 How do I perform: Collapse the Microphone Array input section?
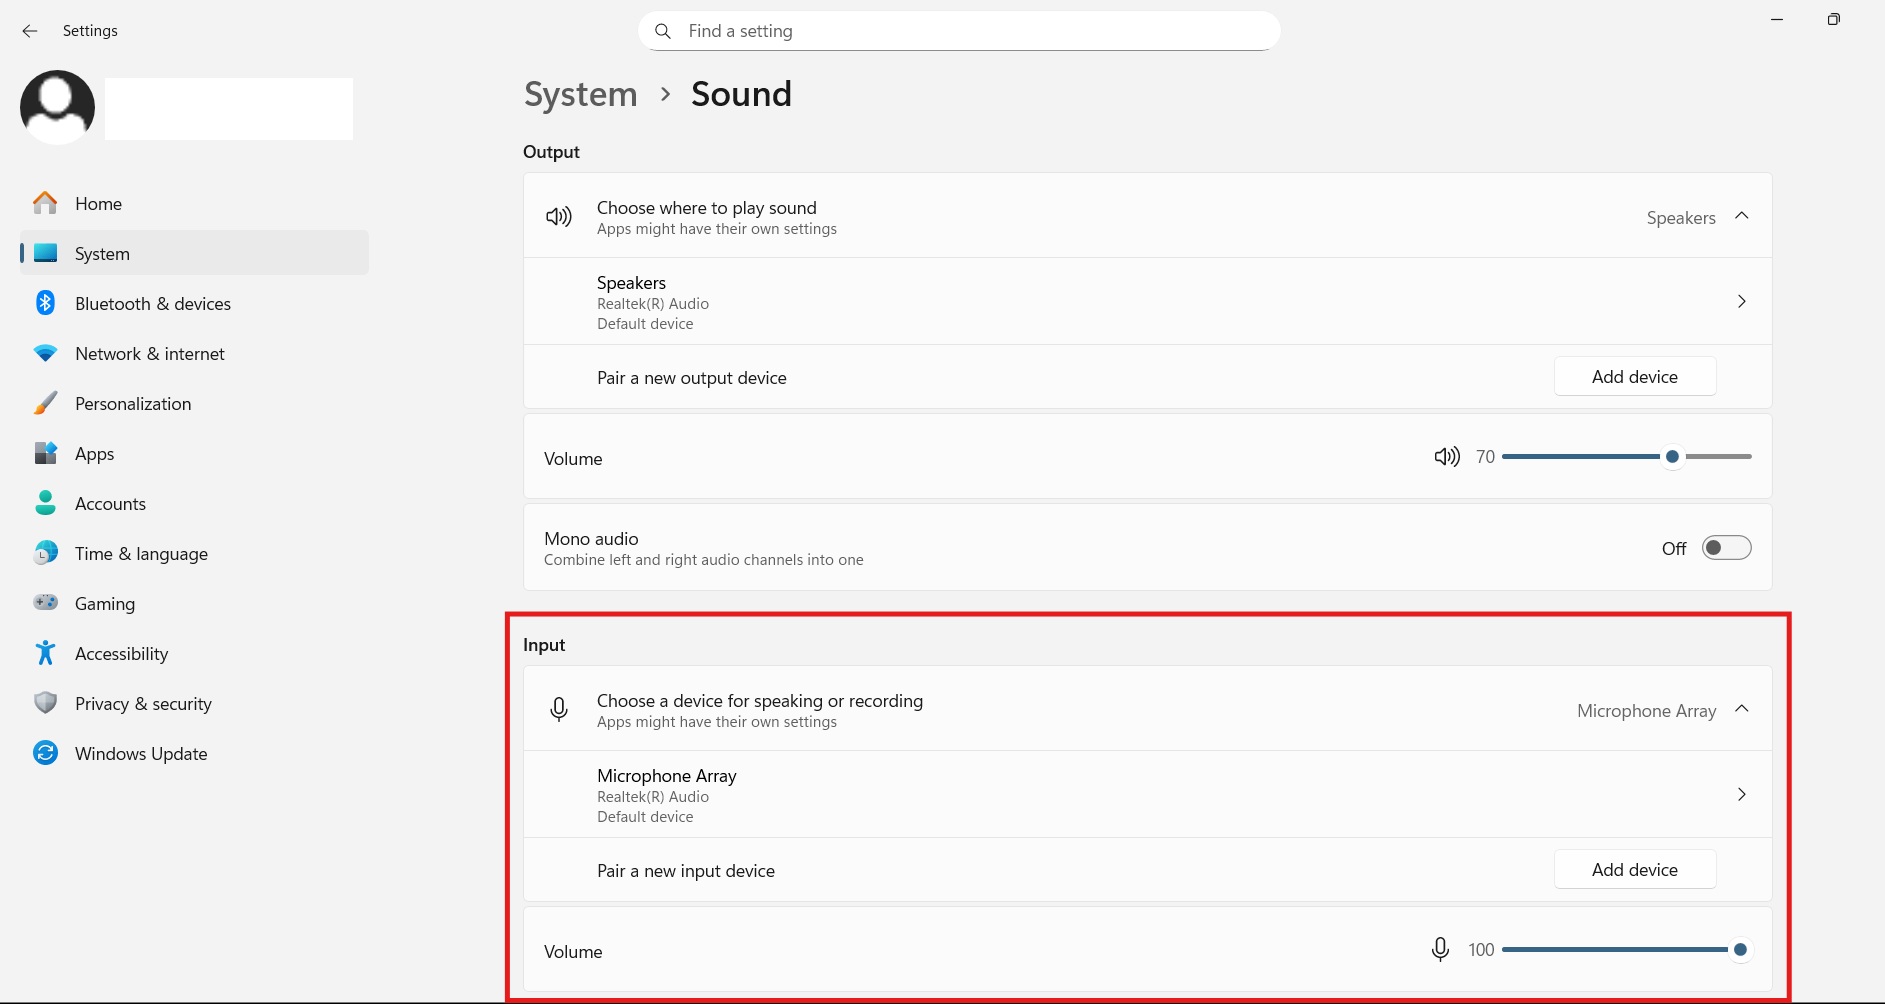coord(1743,710)
